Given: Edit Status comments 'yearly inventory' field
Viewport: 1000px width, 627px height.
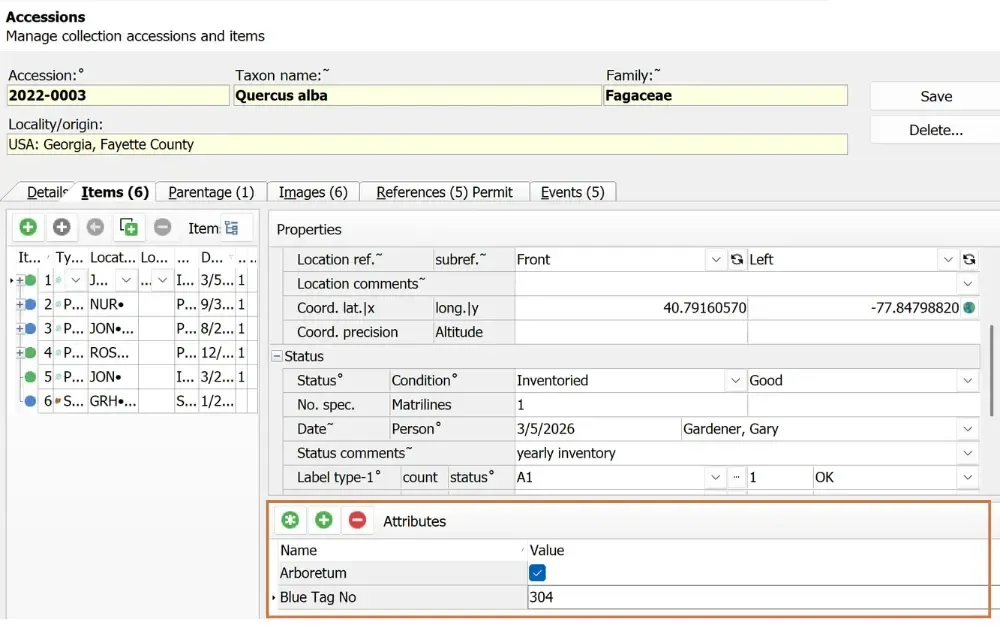Looking at the screenshot, I should click(737, 454).
